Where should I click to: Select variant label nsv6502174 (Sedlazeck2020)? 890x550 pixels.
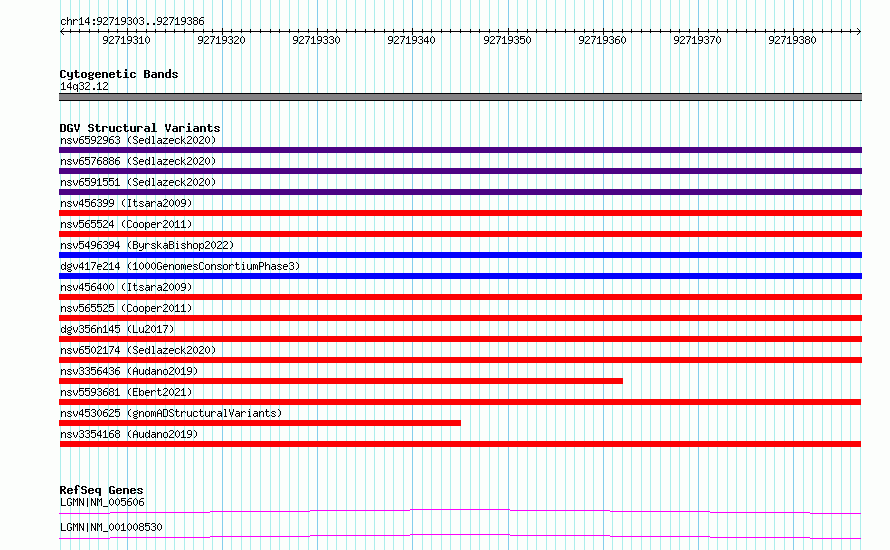point(138,350)
